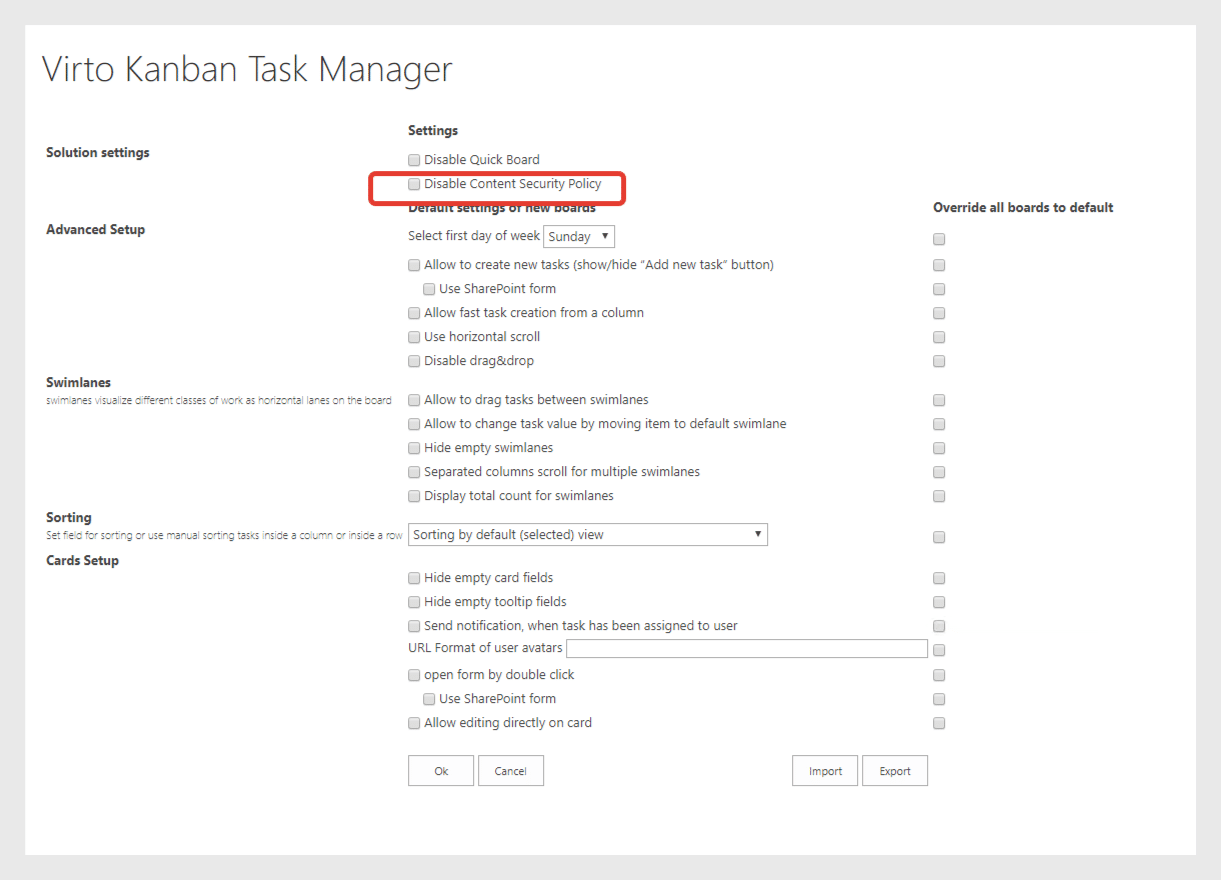The height and width of the screenshot is (880, 1221).
Task: Tick override checkbox for Disable drag&drop
Action: point(939,362)
